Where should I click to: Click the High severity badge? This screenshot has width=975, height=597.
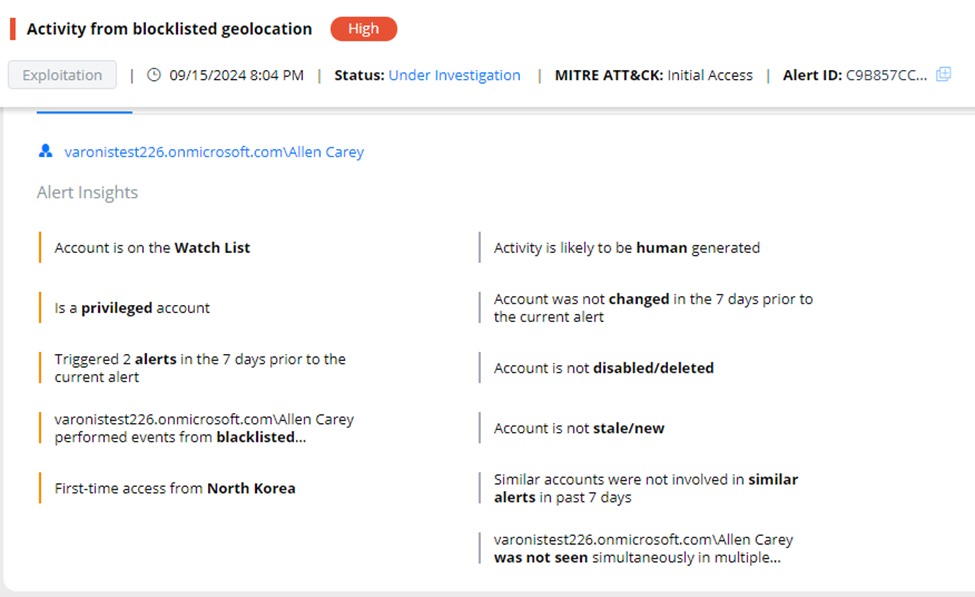[x=363, y=29]
